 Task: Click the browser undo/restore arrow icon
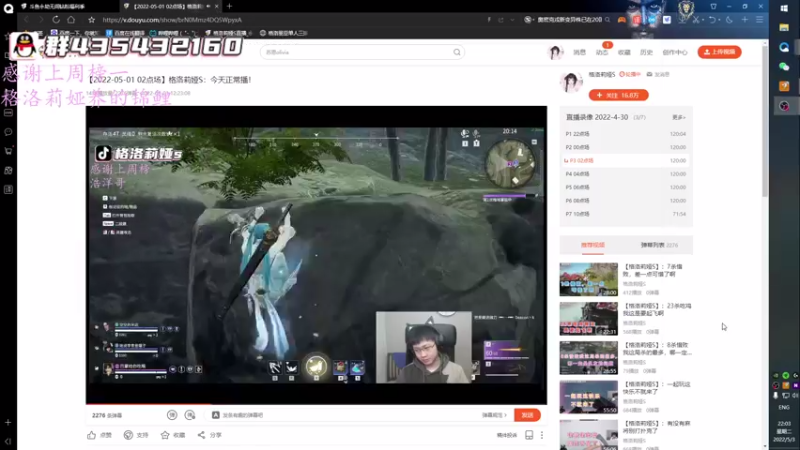713,20
